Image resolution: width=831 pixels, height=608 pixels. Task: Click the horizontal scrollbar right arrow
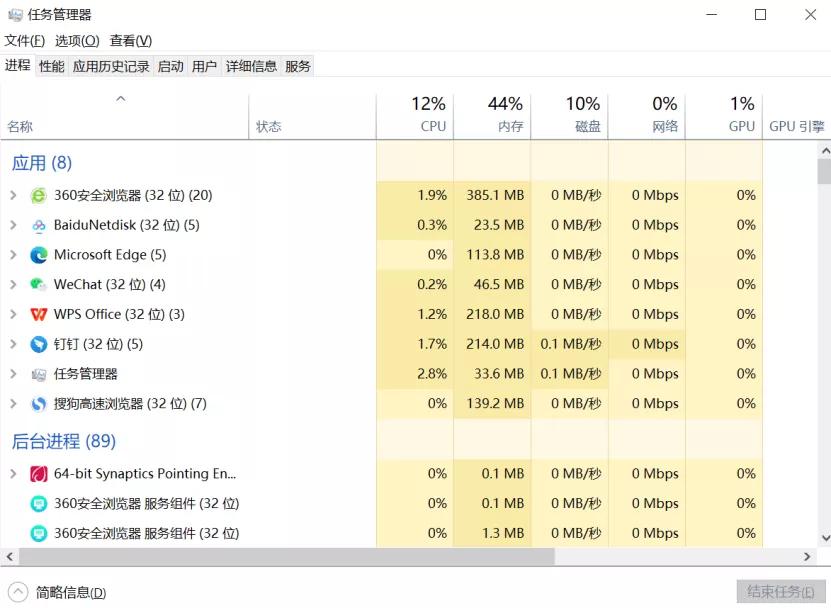(x=806, y=557)
